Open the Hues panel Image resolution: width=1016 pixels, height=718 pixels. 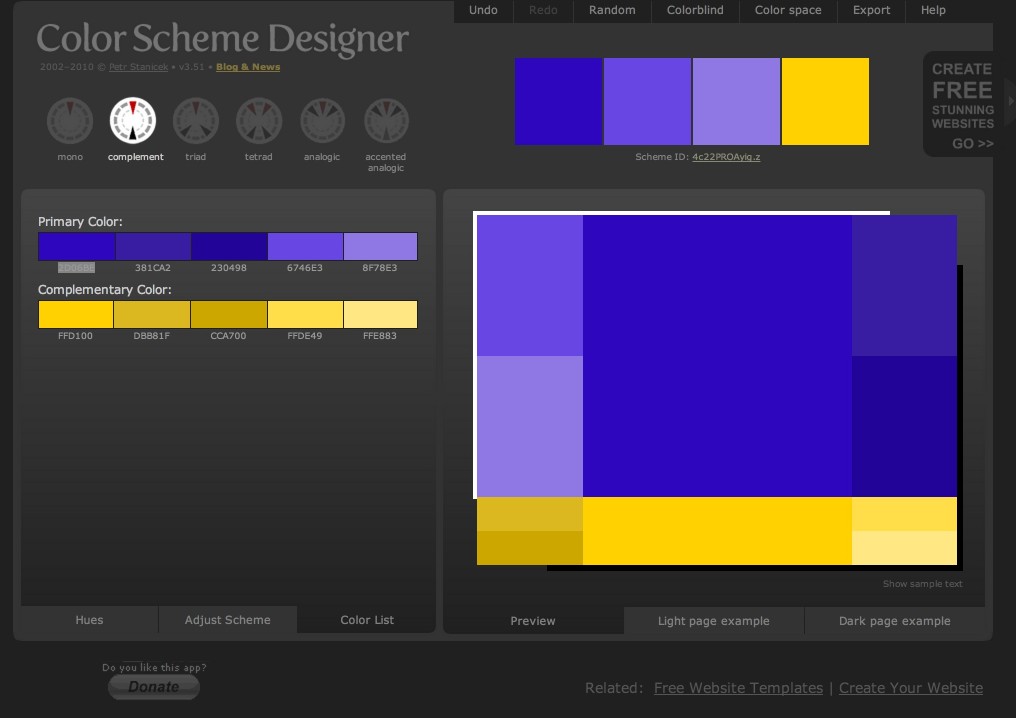[x=89, y=620]
